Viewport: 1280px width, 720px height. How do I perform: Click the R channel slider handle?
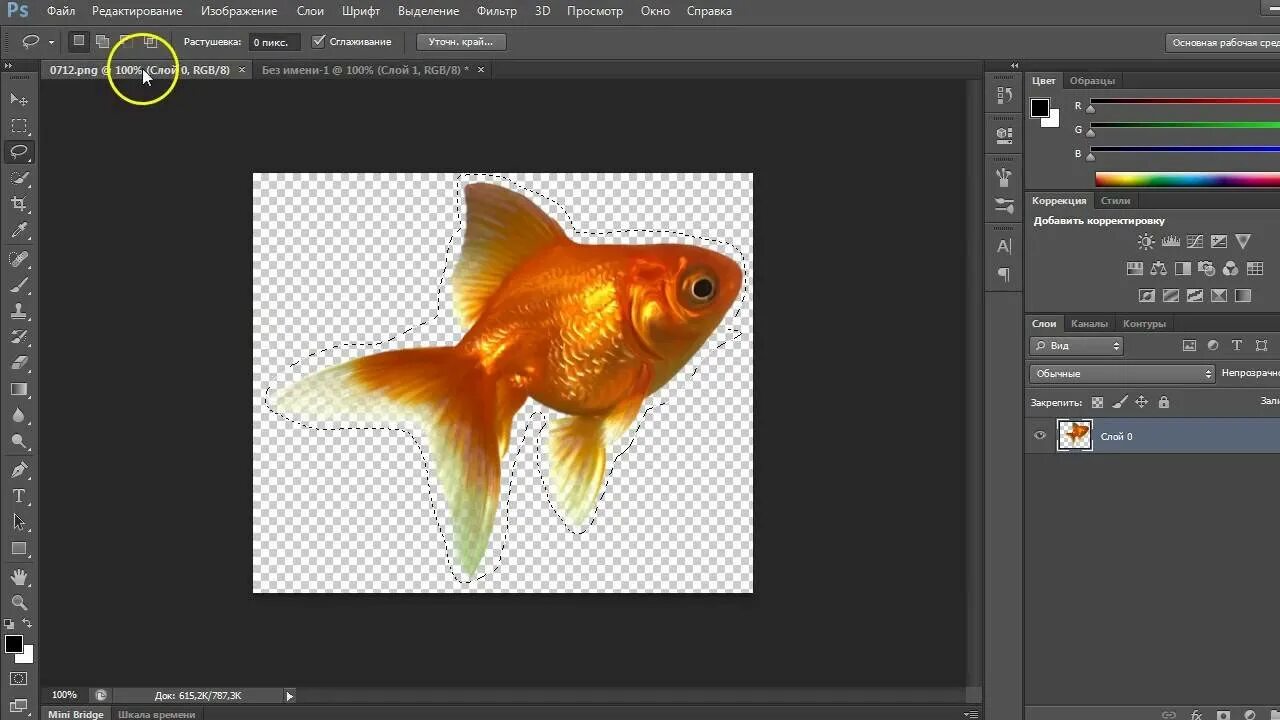click(x=1091, y=108)
